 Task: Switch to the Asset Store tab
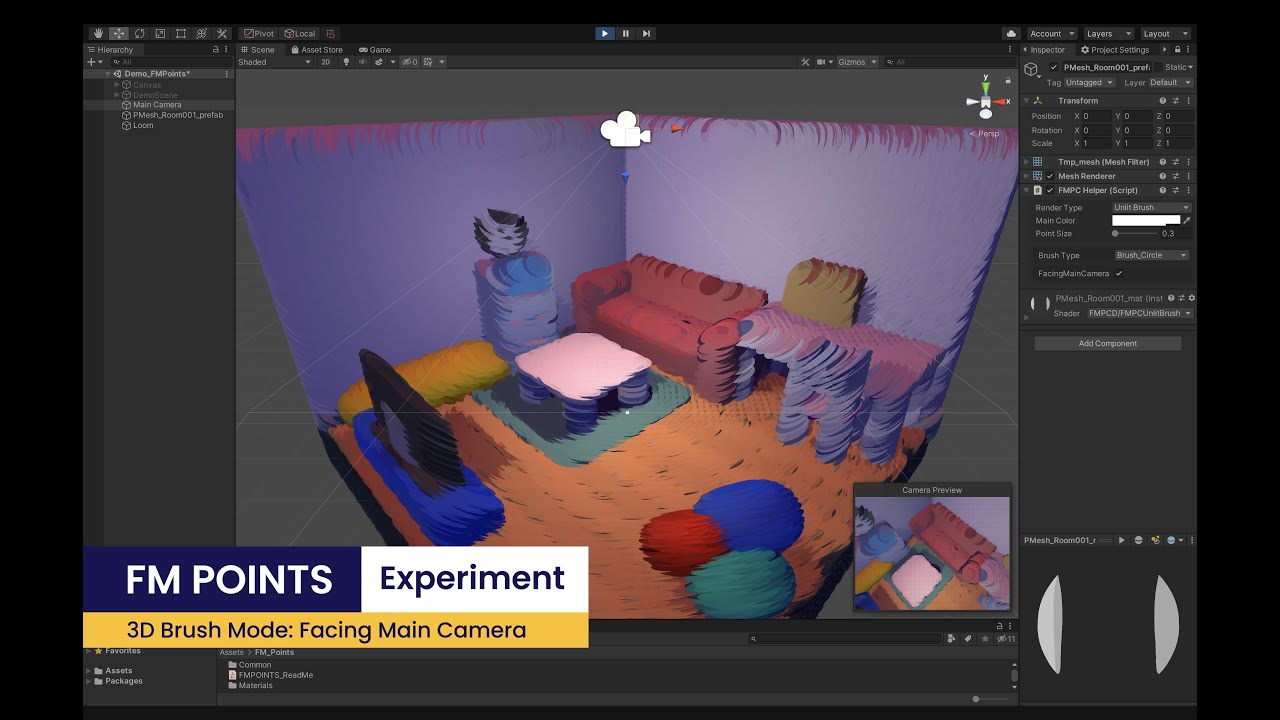click(316, 49)
